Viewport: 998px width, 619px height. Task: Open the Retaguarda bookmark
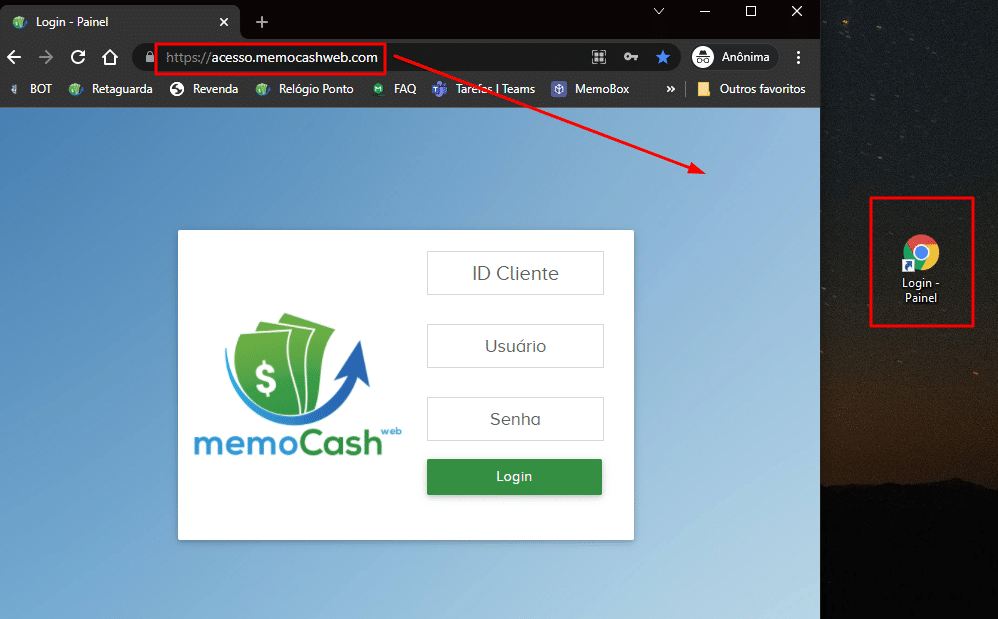tap(111, 89)
